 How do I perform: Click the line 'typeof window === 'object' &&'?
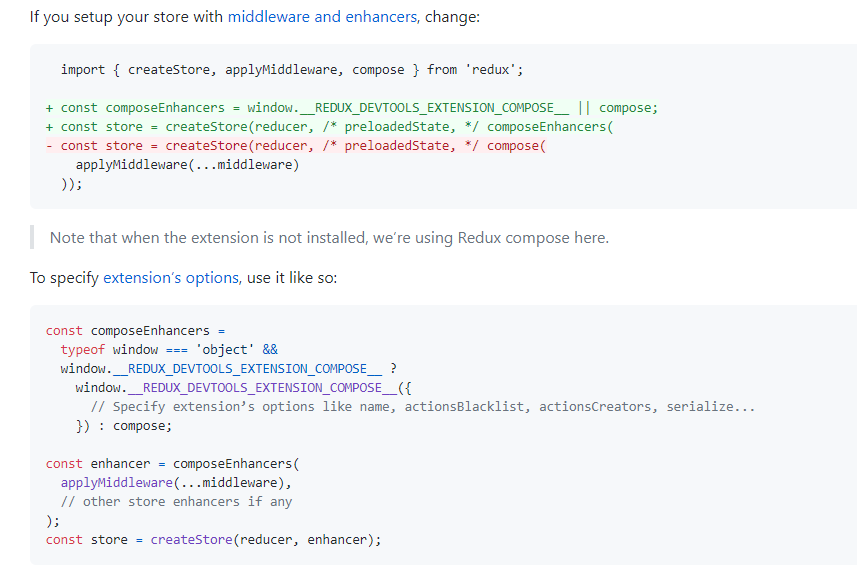(x=169, y=350)
